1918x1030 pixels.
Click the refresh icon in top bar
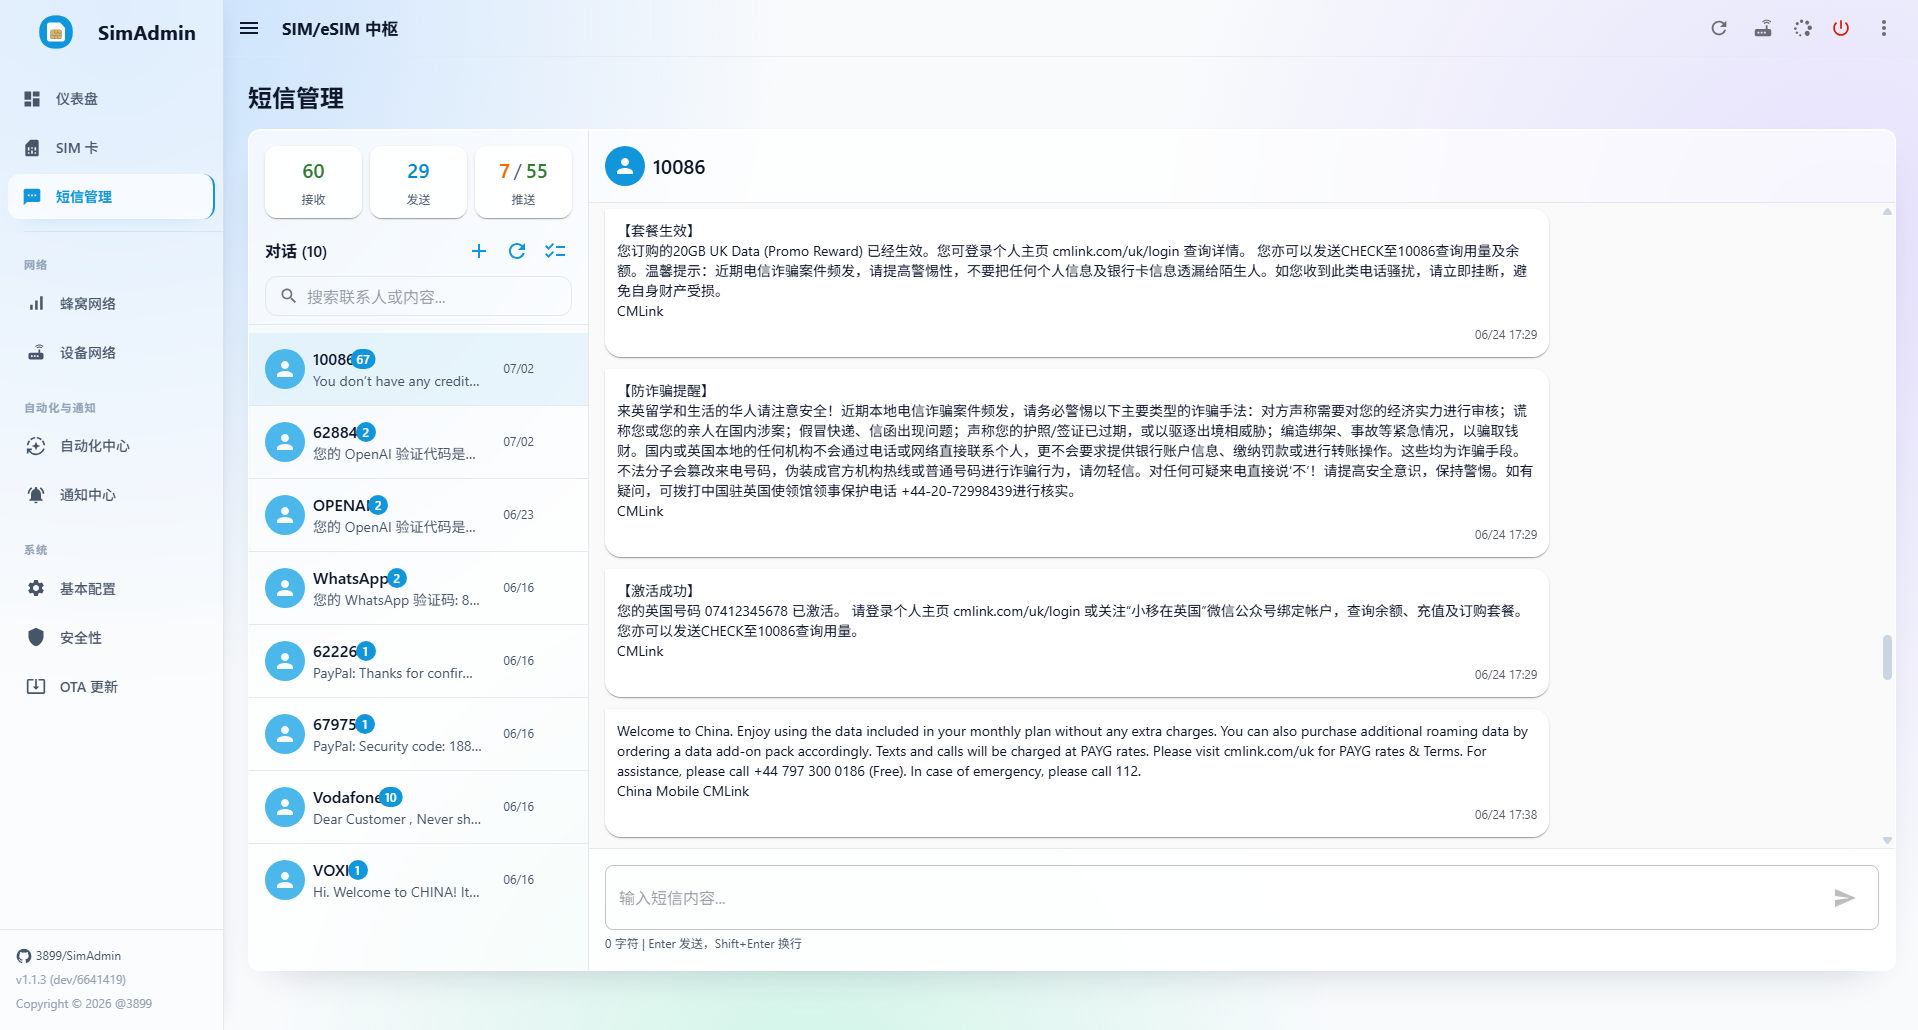pyautogui.click(x=1719, y=29)
